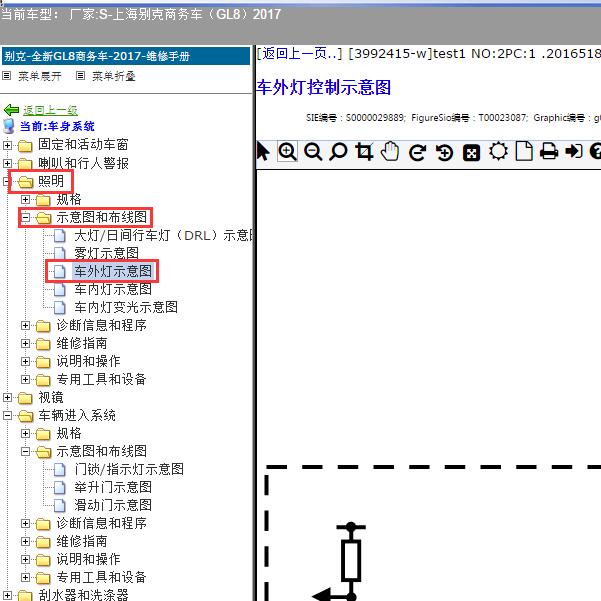Expand 固定和活动车窗 tree node

(7, 145)
